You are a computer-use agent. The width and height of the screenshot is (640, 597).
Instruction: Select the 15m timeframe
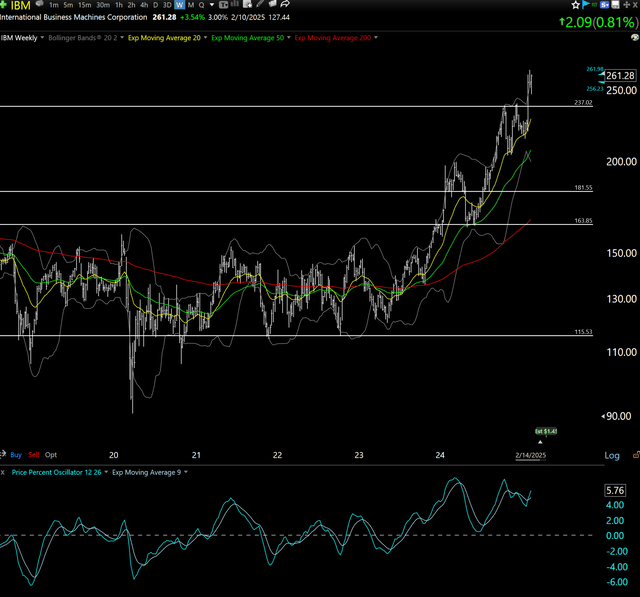click(x=84, y=5)
